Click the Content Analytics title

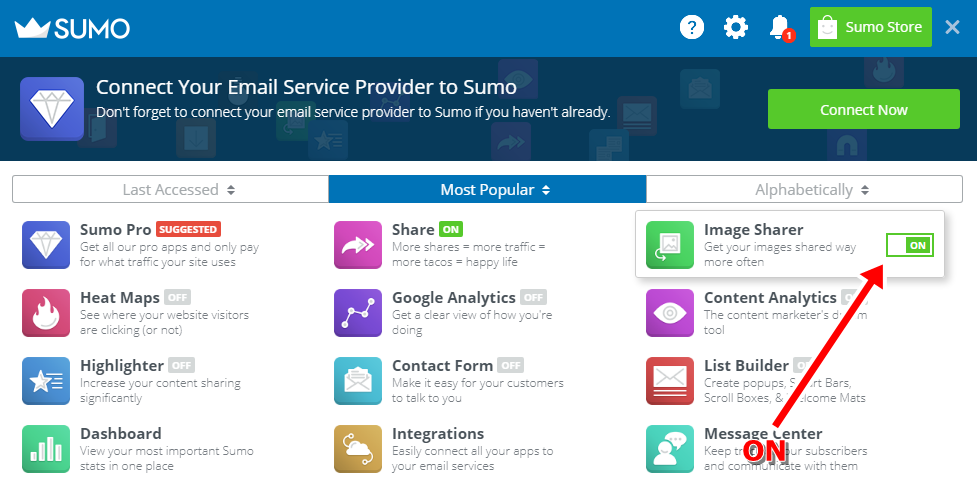pyautogui.click(x=770, y=297)
